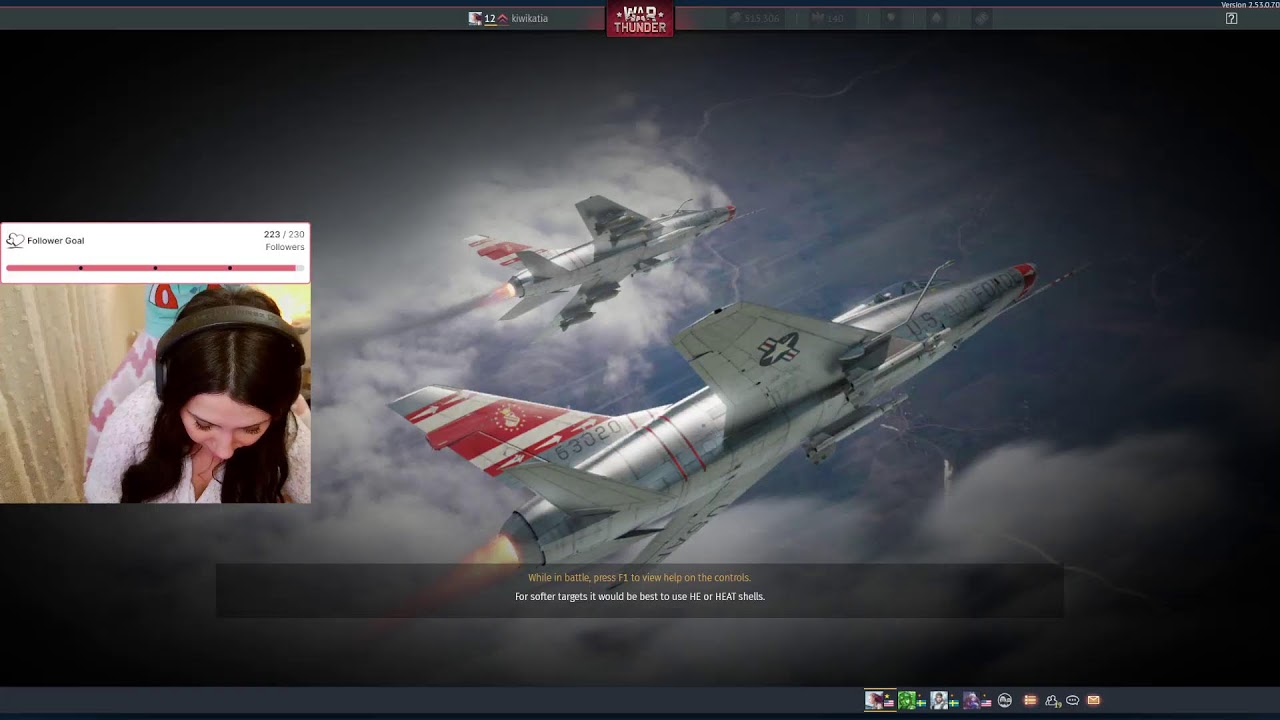Open the help question mark icon
The height and width of the screenshot is (720, 1280).
click(x=1232, y=18)
